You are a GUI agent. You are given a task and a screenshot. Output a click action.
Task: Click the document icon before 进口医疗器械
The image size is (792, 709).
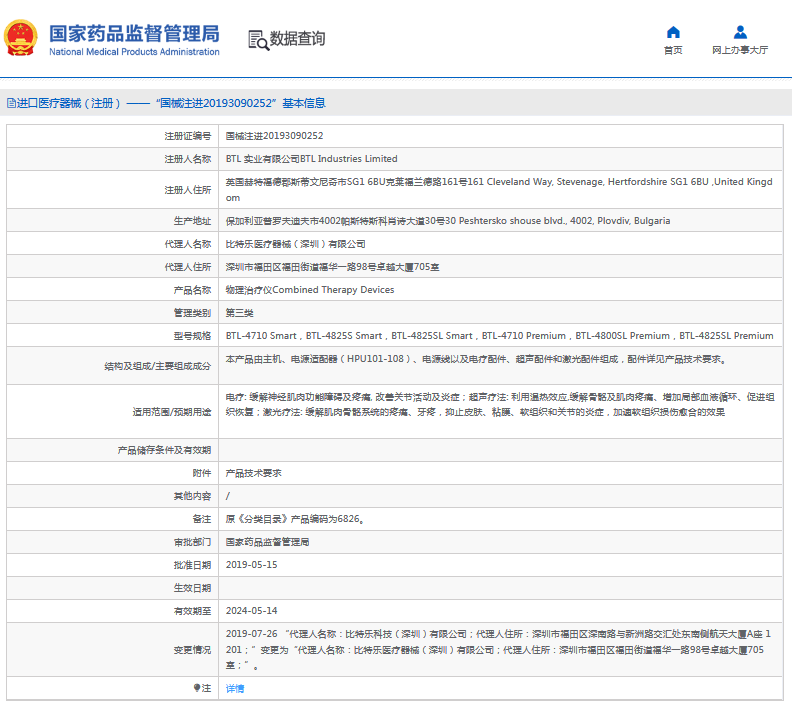11,103
